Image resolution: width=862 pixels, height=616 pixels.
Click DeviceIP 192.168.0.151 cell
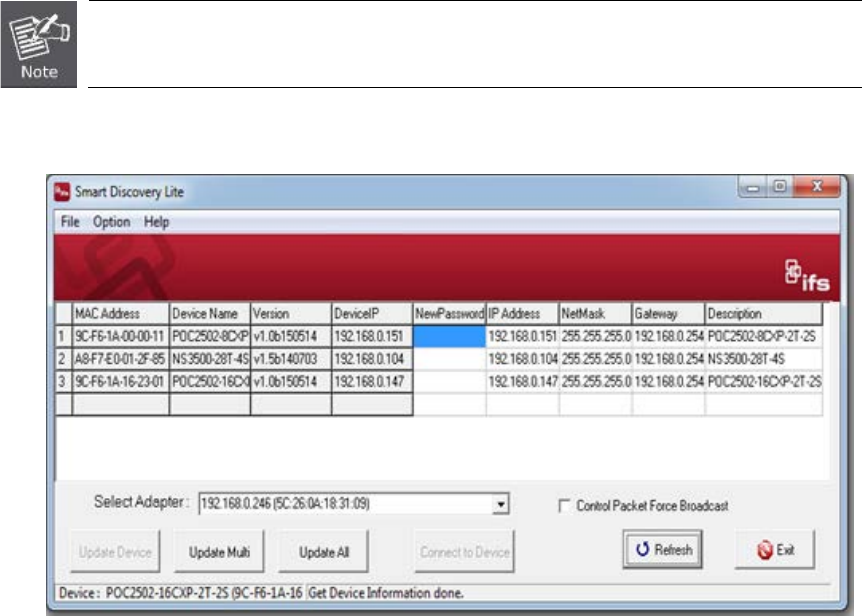click(x=372, y=336)
